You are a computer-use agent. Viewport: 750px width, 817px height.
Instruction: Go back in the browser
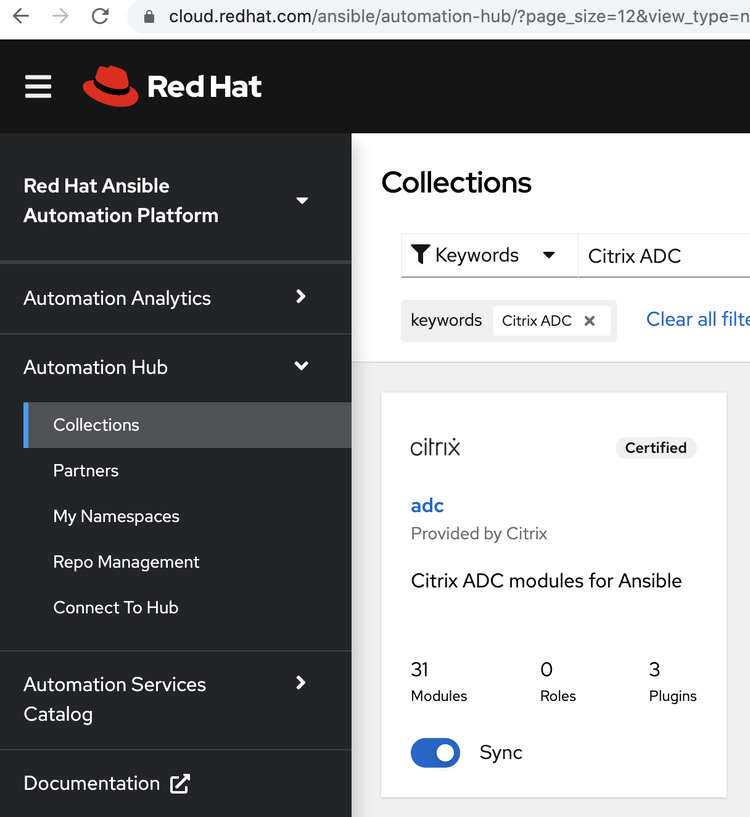21,16
